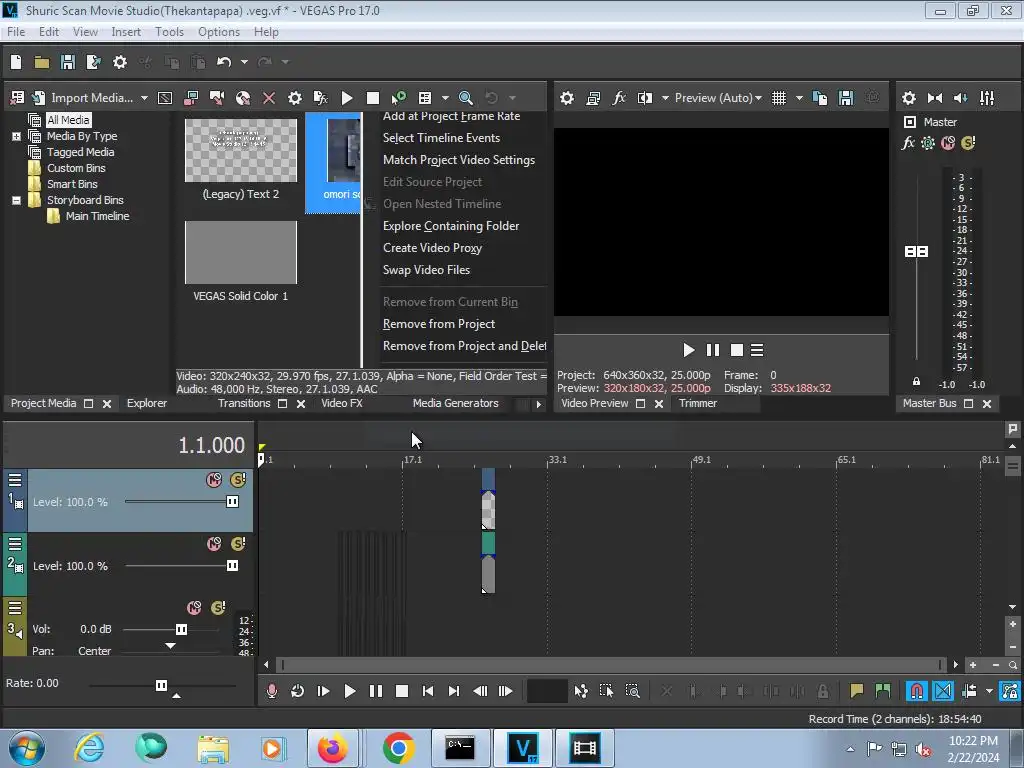Toggle Master bus Mute icon

[948, 143]
